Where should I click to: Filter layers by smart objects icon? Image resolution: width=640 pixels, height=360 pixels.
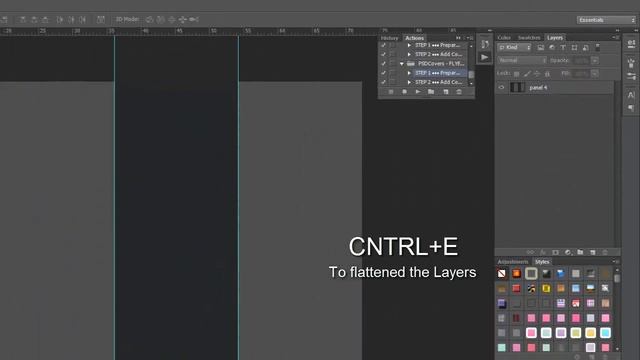coord(586,48)
